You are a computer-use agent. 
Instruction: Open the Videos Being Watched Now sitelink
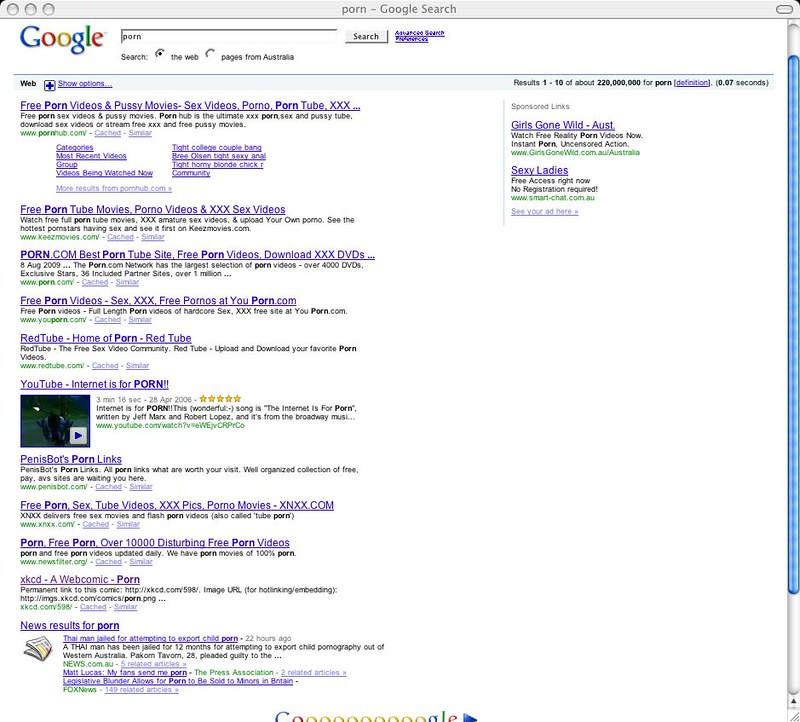[x=105, y=173]
